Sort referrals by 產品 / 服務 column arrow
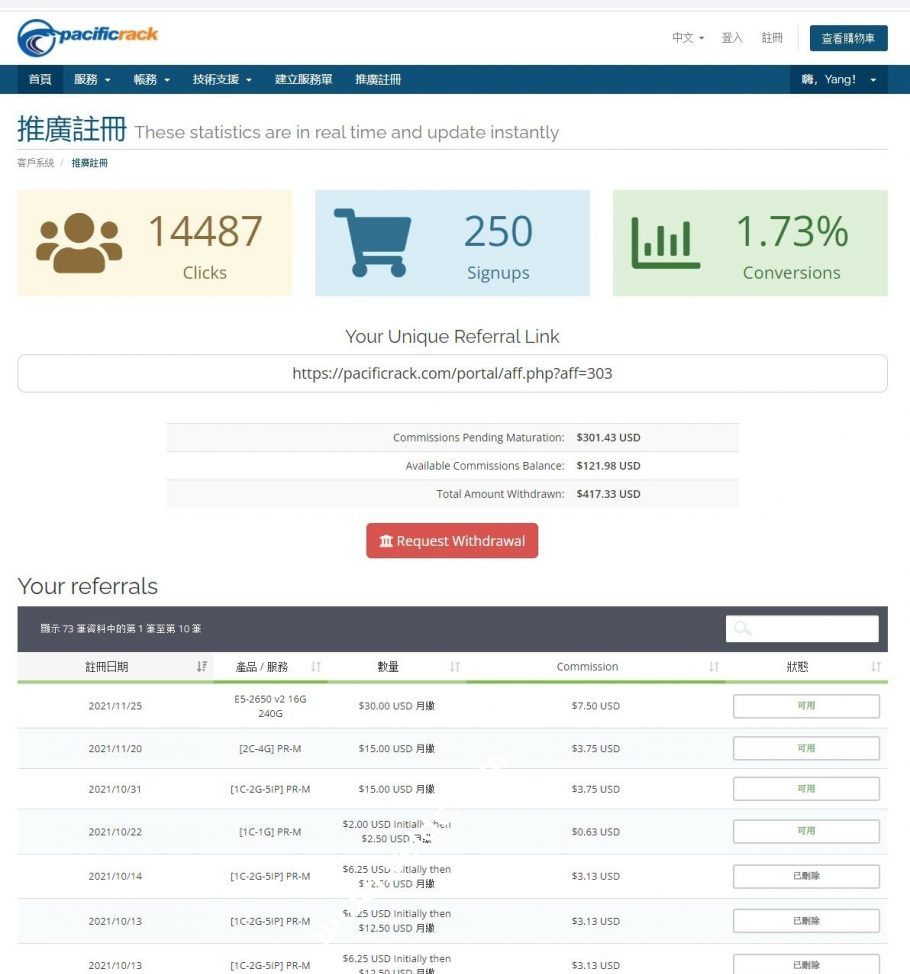 316,667
